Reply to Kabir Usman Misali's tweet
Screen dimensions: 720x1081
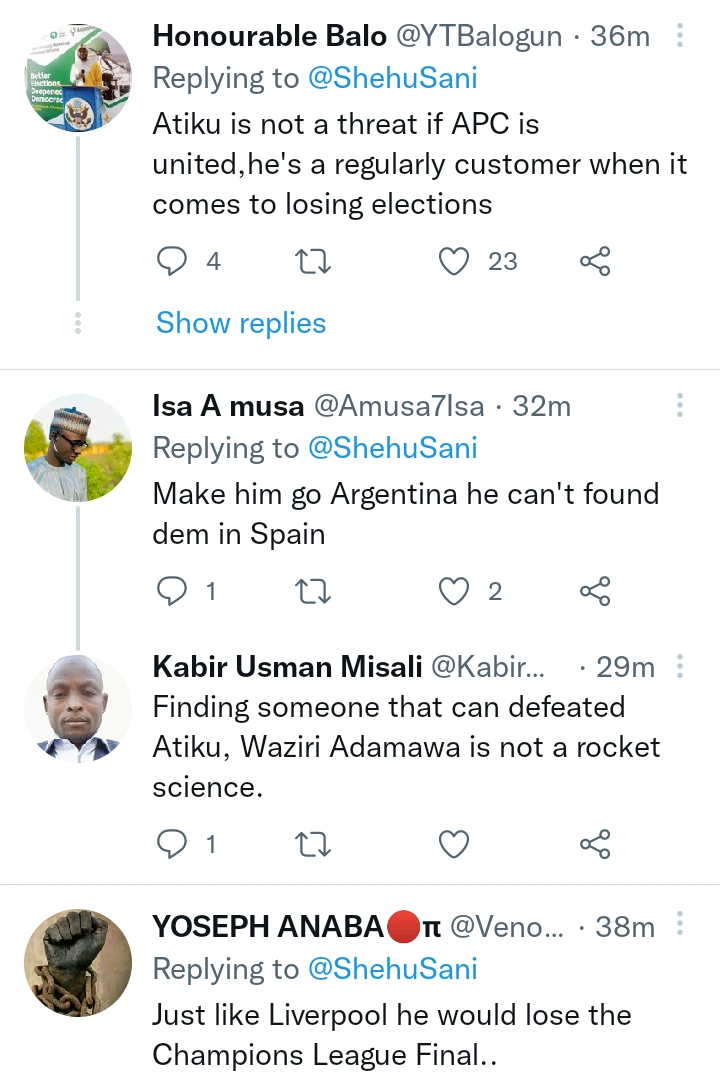click(x=173, y=845)
